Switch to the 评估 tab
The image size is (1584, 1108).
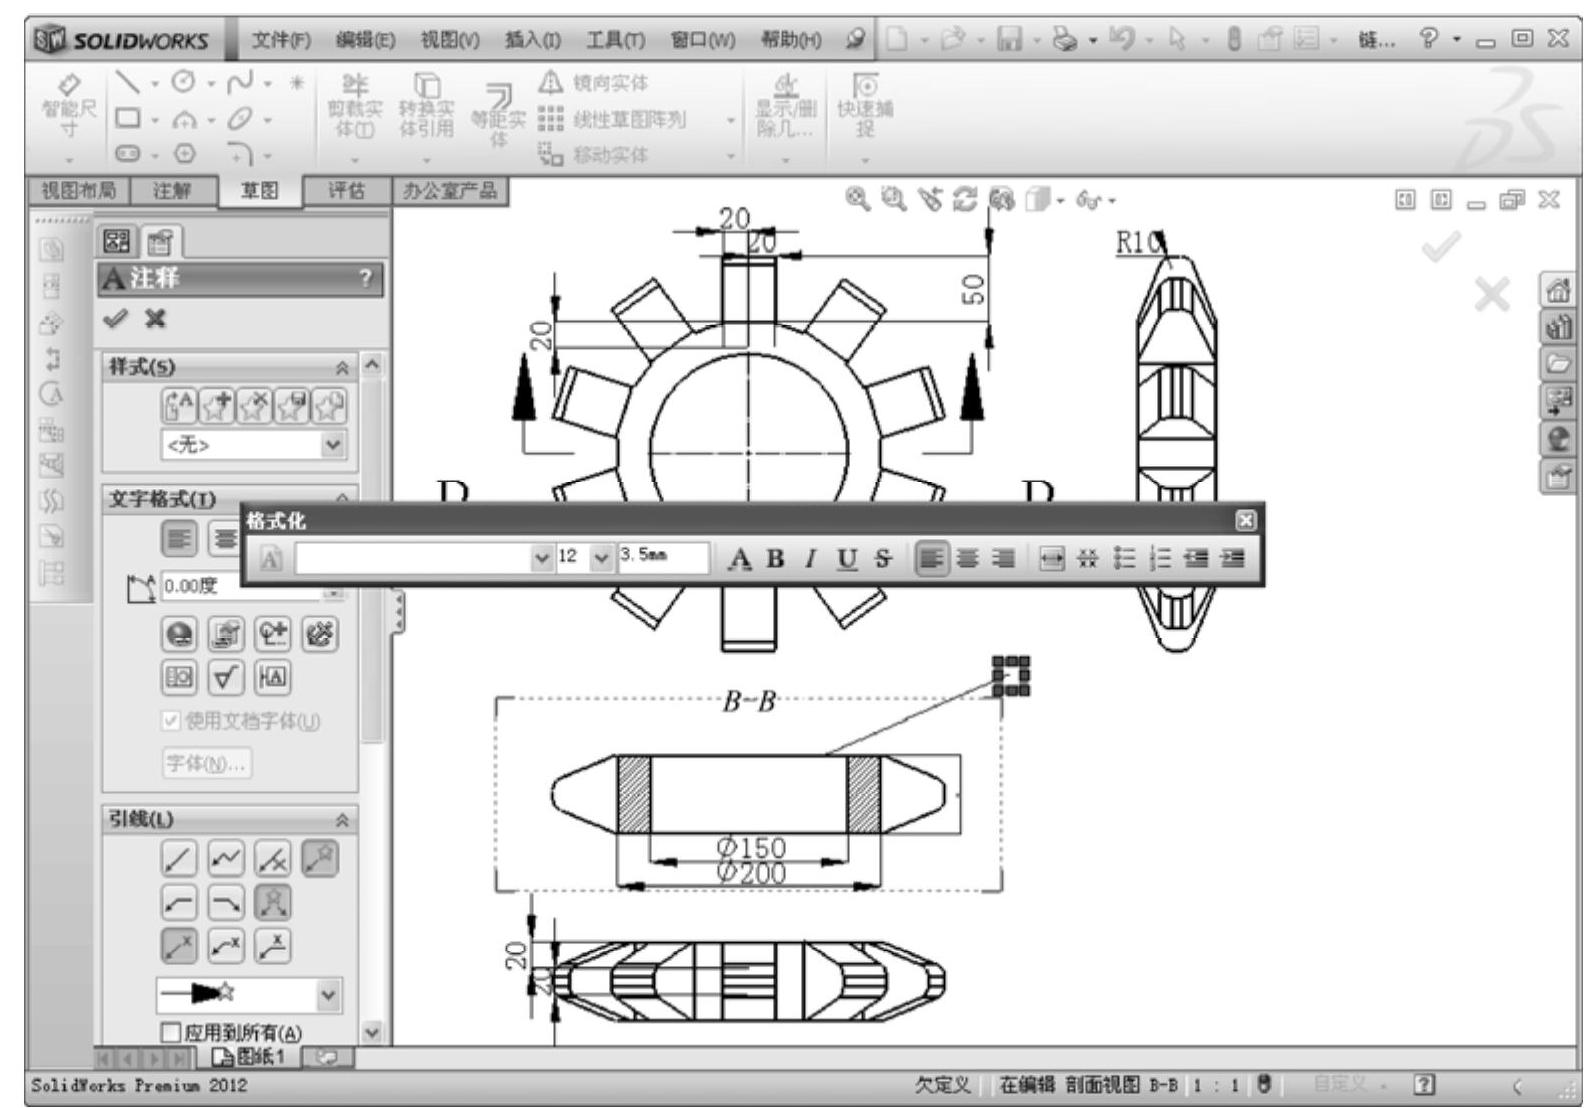pos(346,191)
